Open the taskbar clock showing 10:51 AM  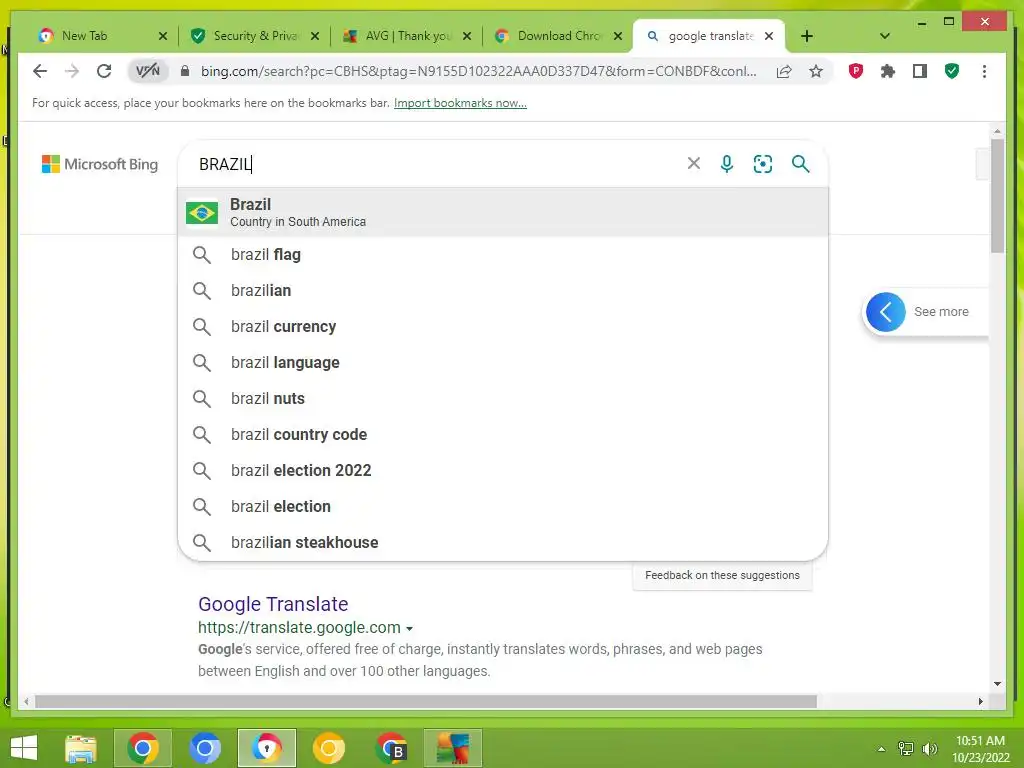coord(980,748)
